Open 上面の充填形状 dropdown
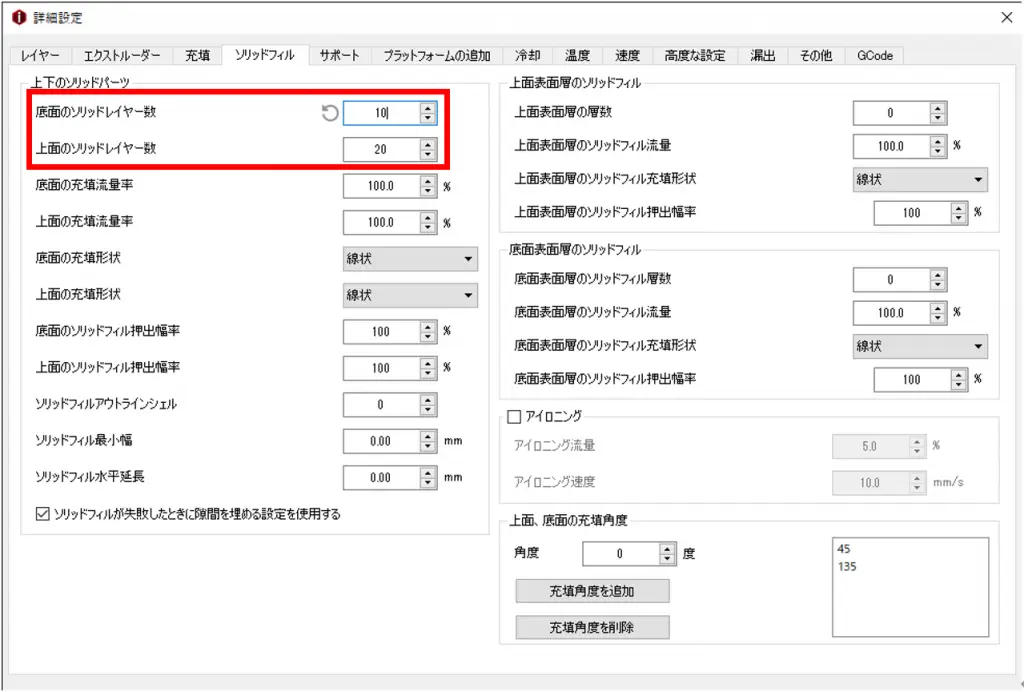Viewport: 1024px width, 692px height. click(x=410, y=296)
